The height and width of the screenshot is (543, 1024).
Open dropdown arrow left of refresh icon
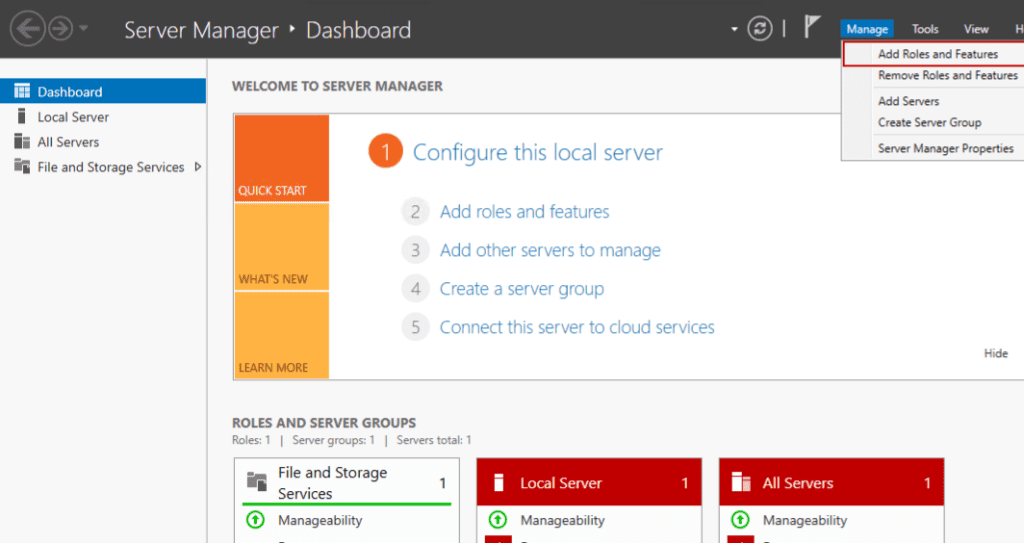pos(734,29)
